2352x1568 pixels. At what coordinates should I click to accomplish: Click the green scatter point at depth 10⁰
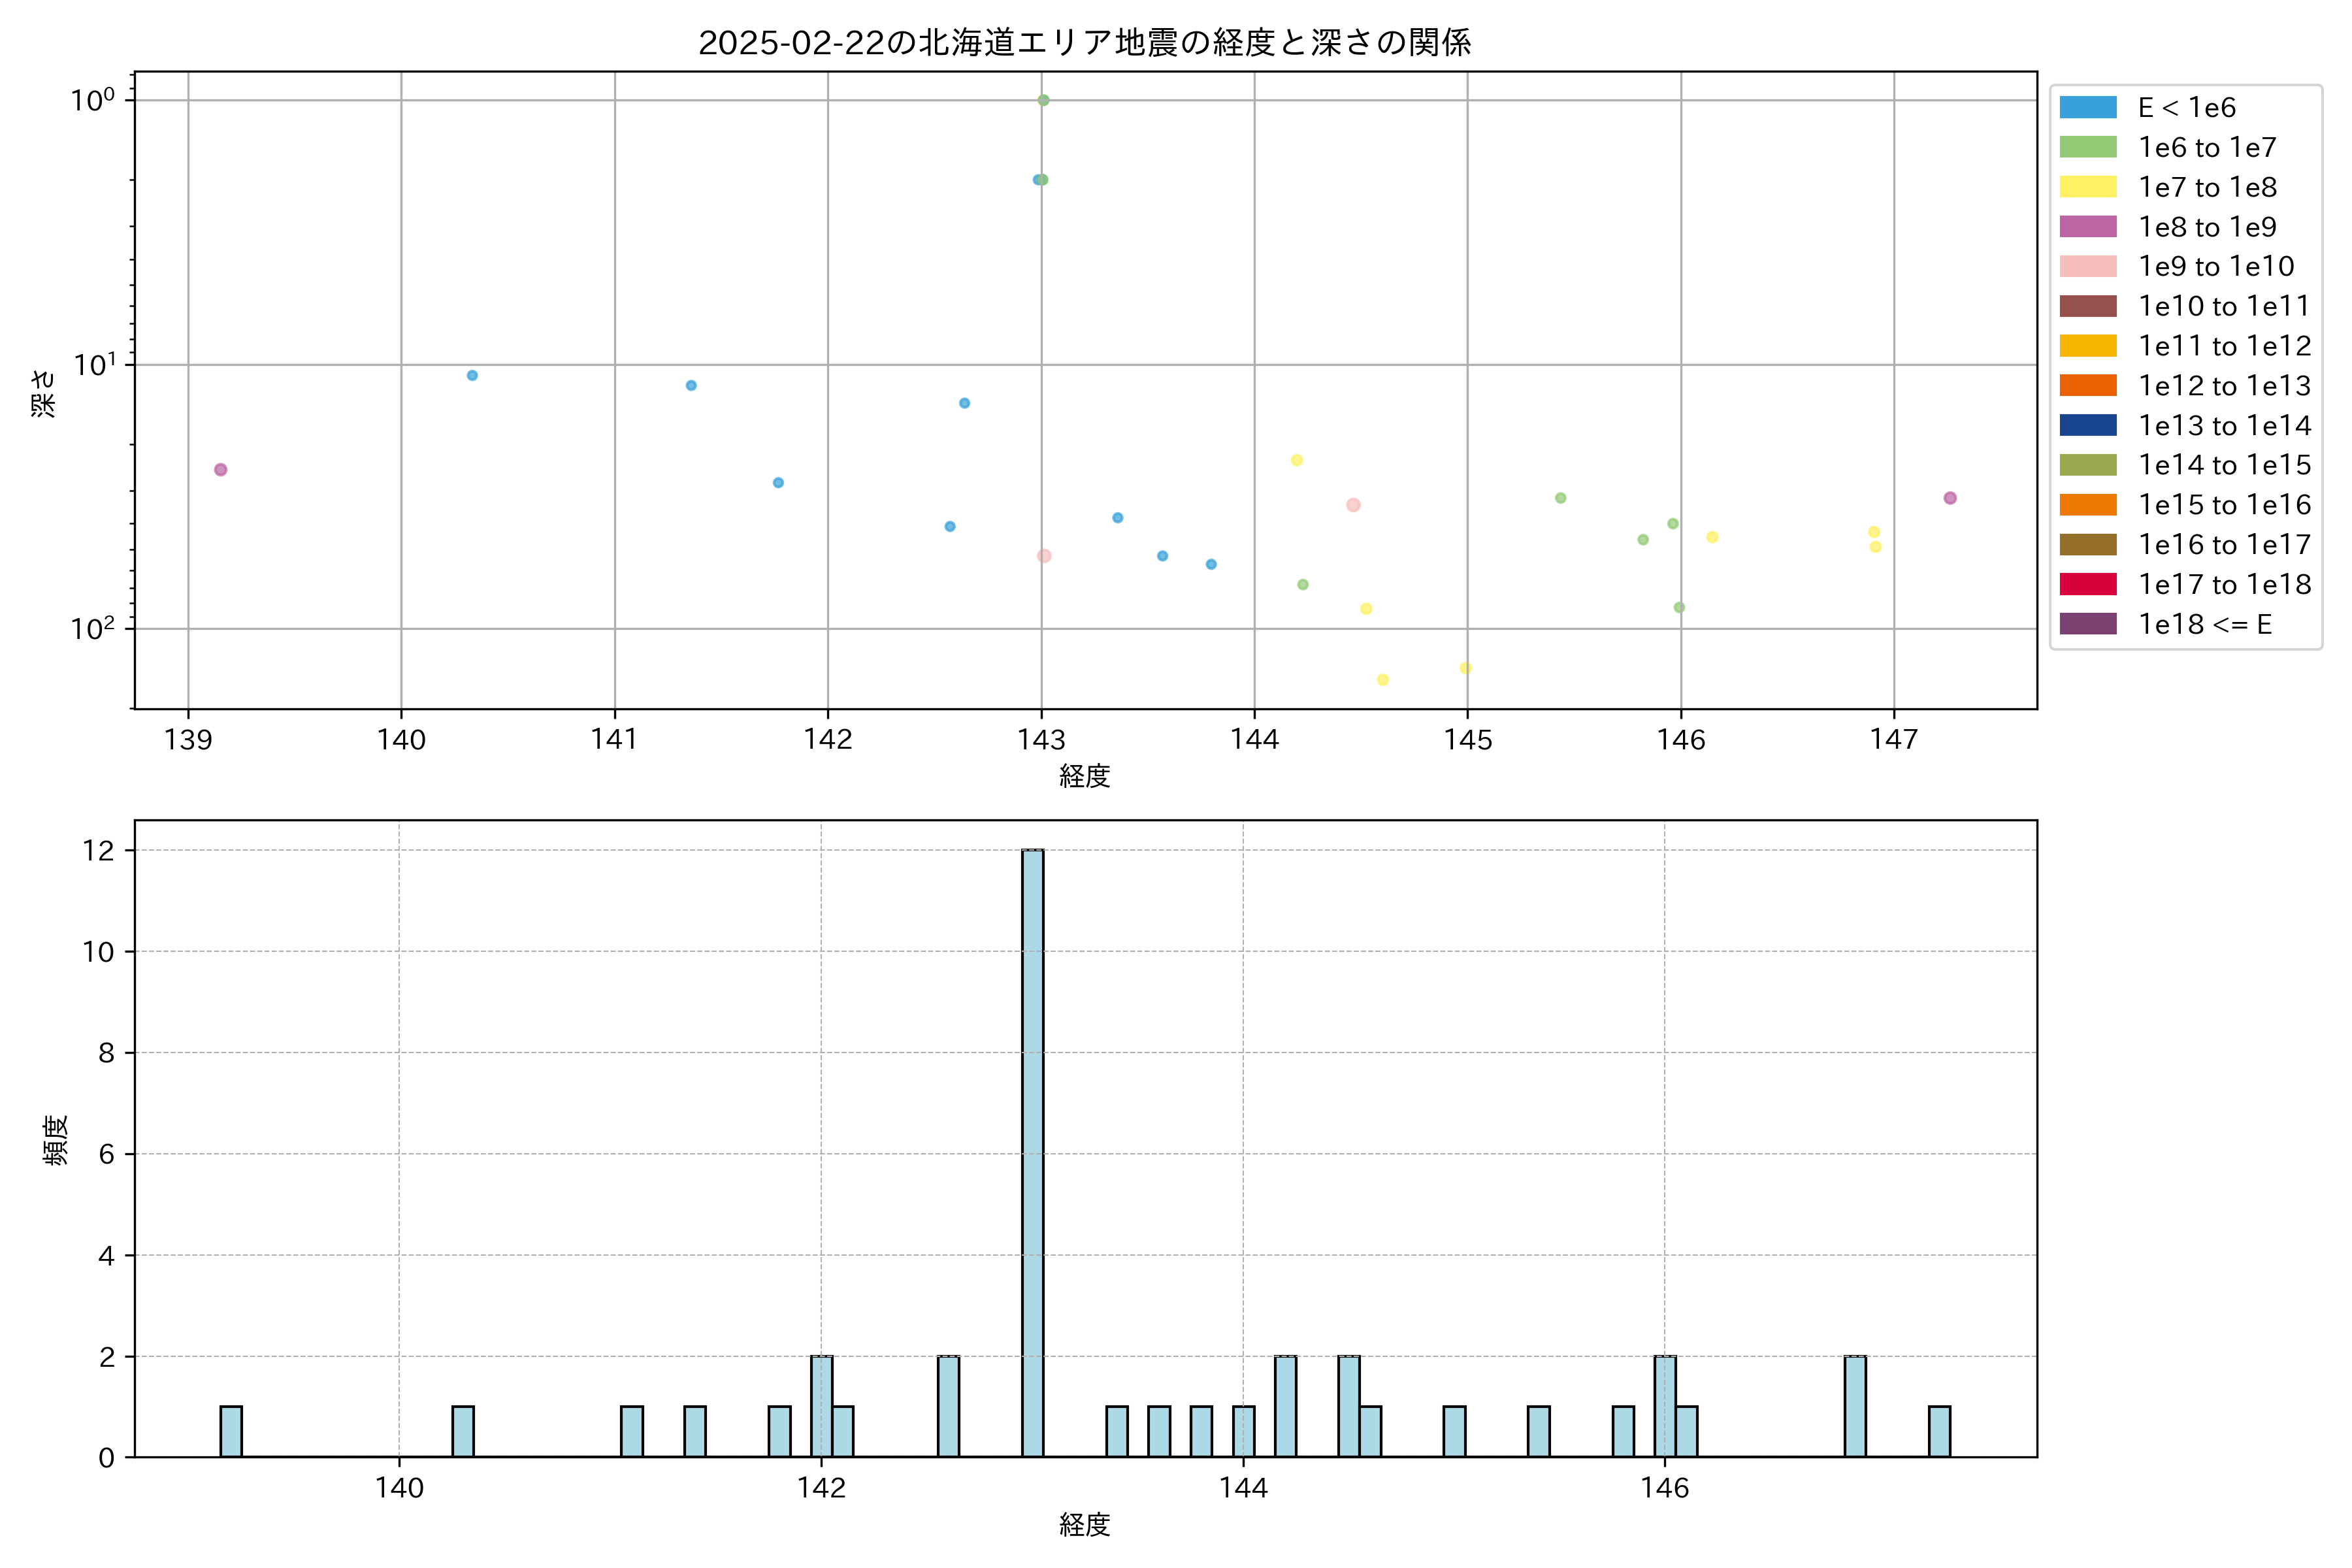(x=1043, y=100)
